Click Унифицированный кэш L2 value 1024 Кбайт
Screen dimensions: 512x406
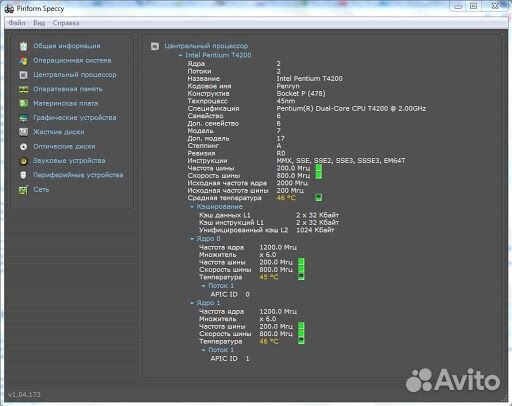click(315, 230)
